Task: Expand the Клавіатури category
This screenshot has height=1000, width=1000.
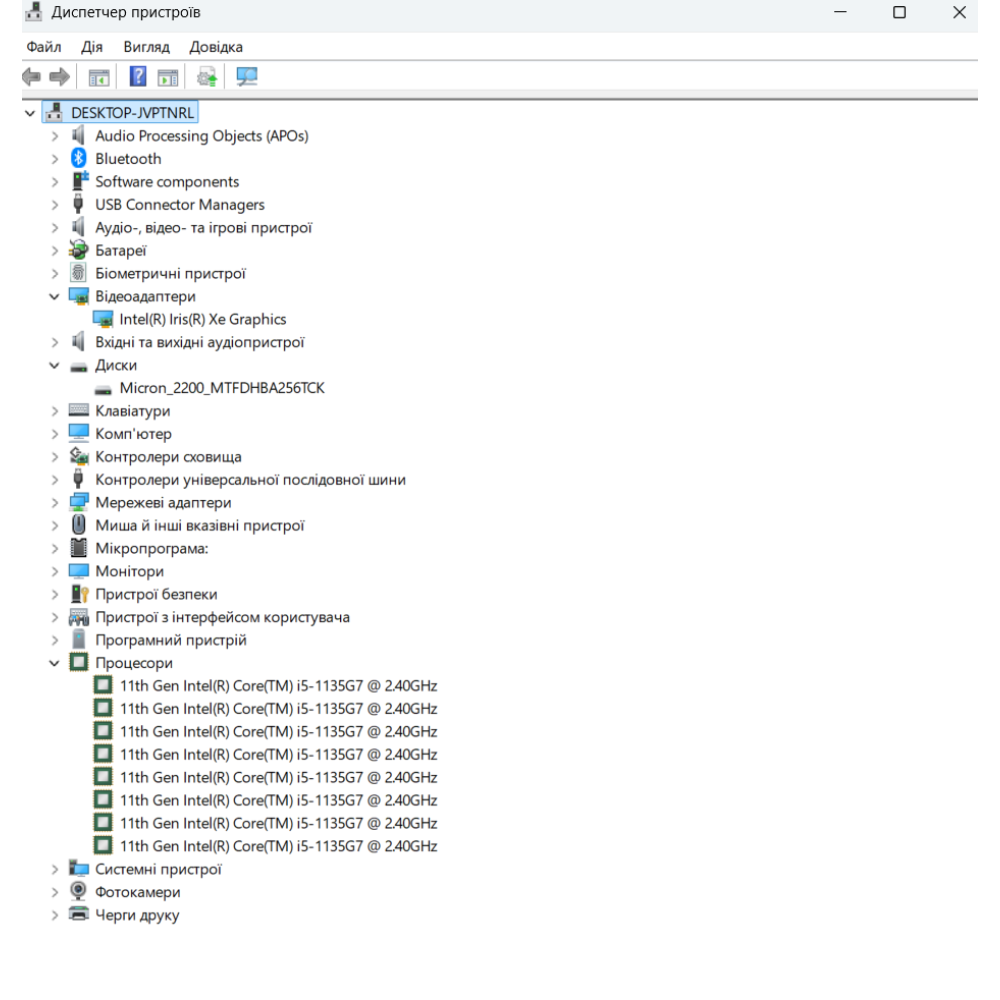Action: click(56, 410)
